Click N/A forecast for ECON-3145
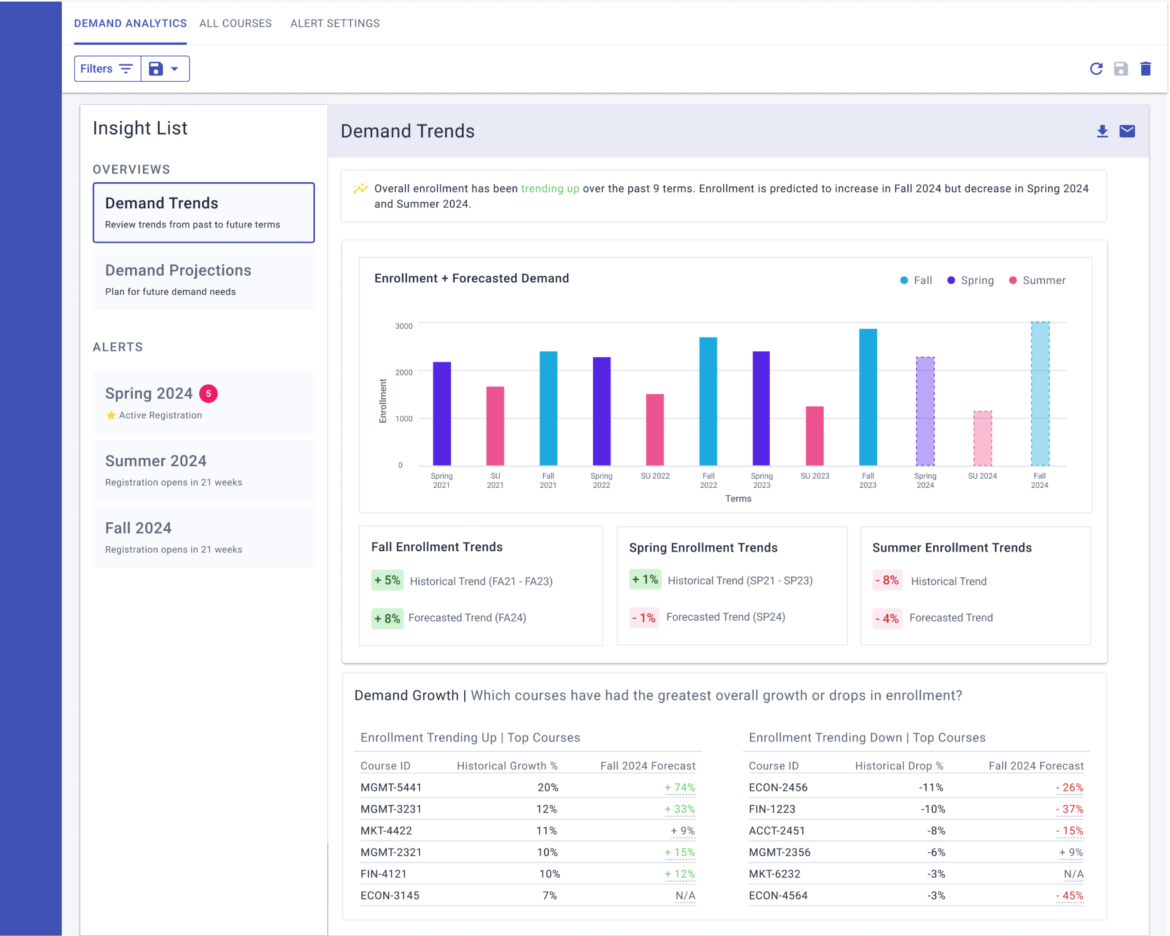This screenshot has height=936, width=1170. 686,896
